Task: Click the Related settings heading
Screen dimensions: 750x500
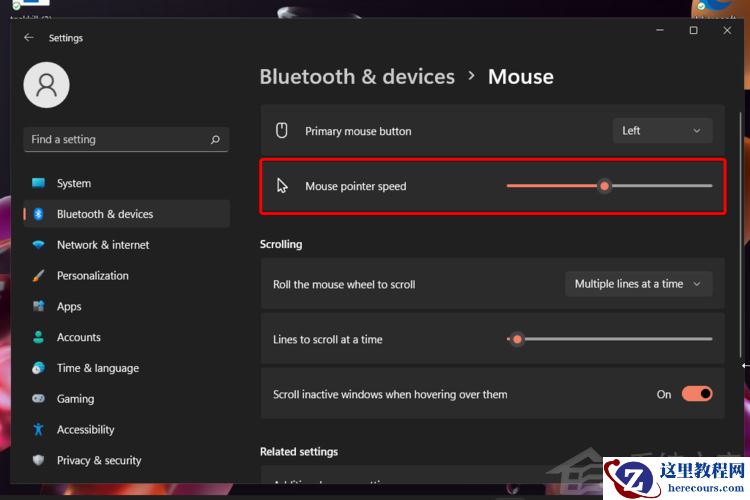Action: (299, 451)
